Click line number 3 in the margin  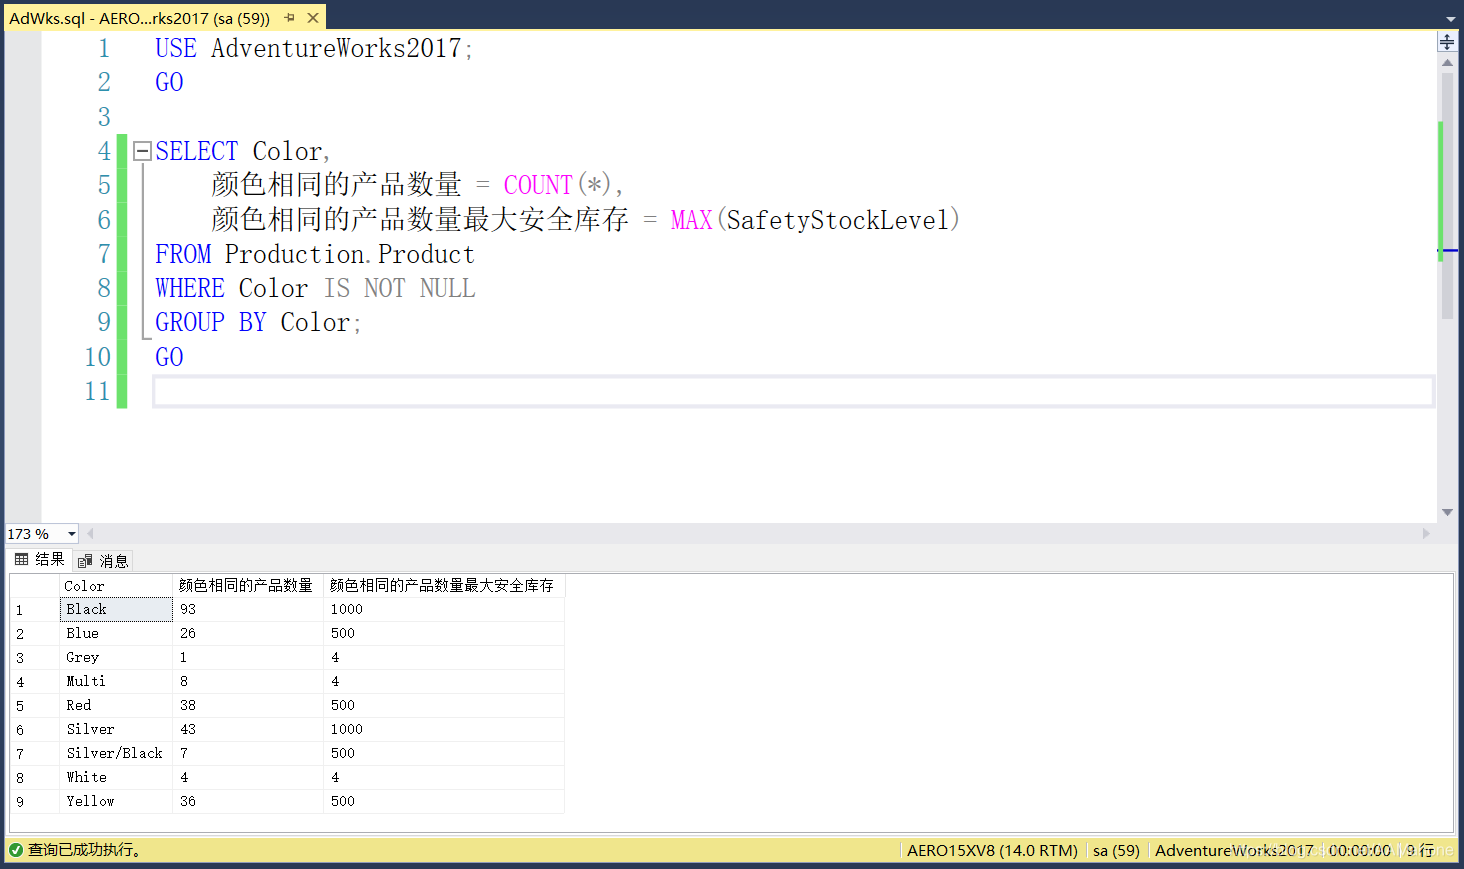pyautogui.click(x=104, y=117)
